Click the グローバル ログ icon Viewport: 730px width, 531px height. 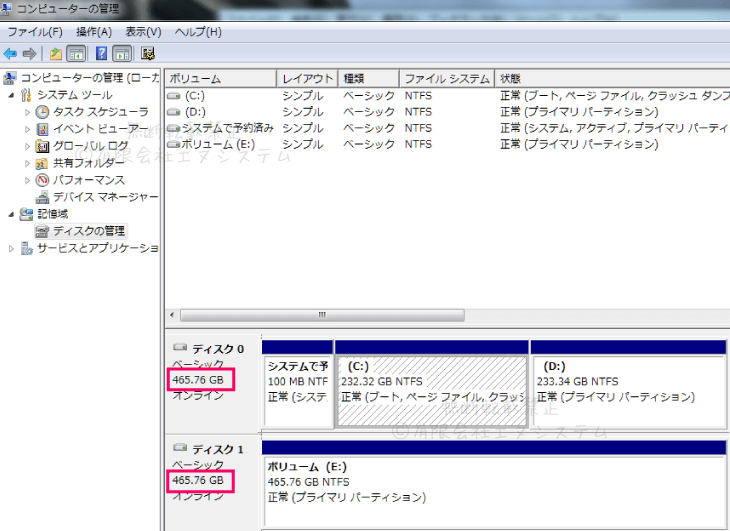point(42,146)
